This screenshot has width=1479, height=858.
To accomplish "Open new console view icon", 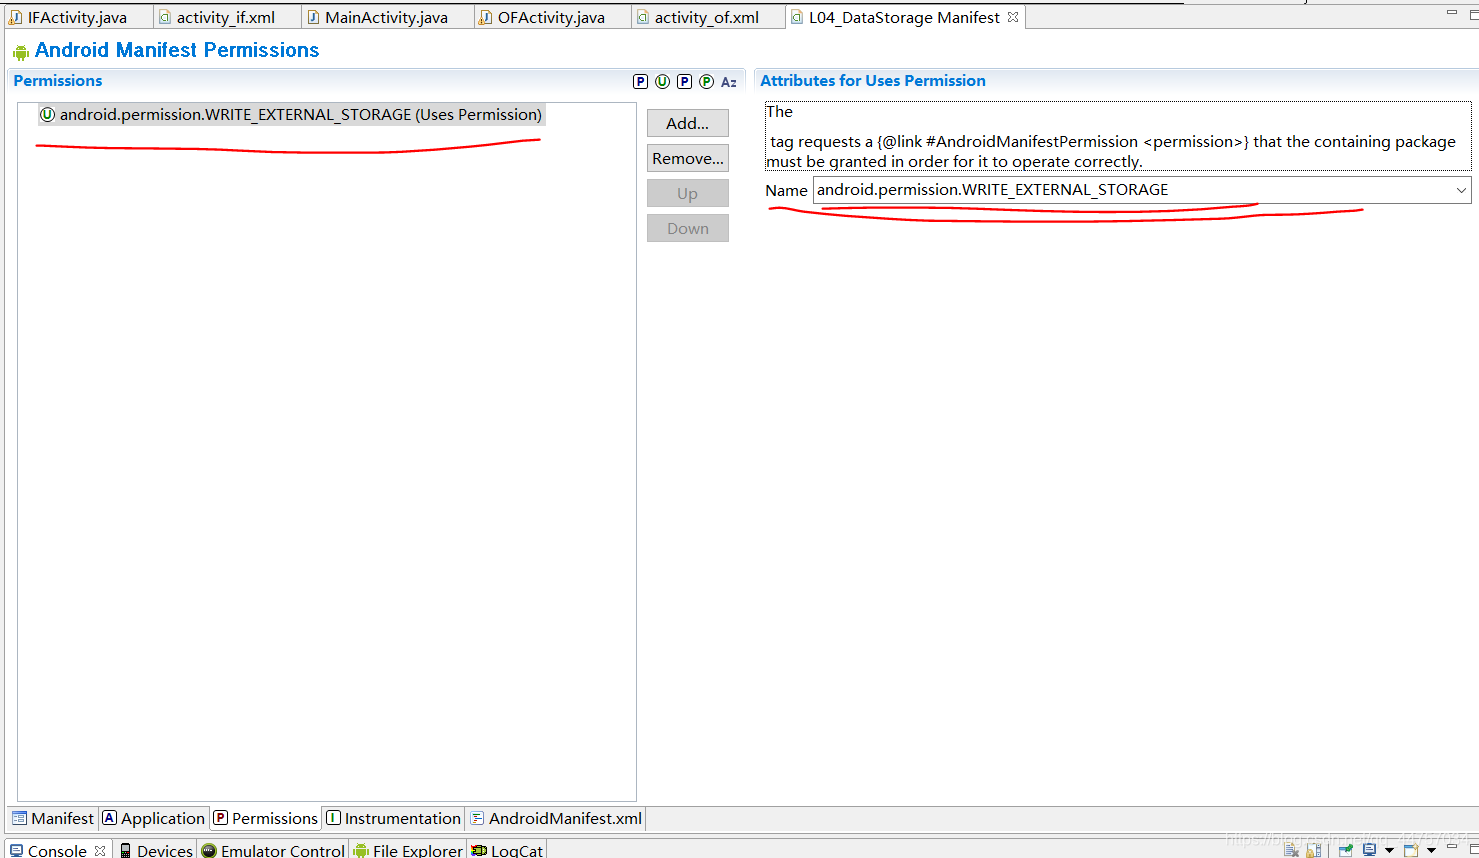I will coord(1411,850).
